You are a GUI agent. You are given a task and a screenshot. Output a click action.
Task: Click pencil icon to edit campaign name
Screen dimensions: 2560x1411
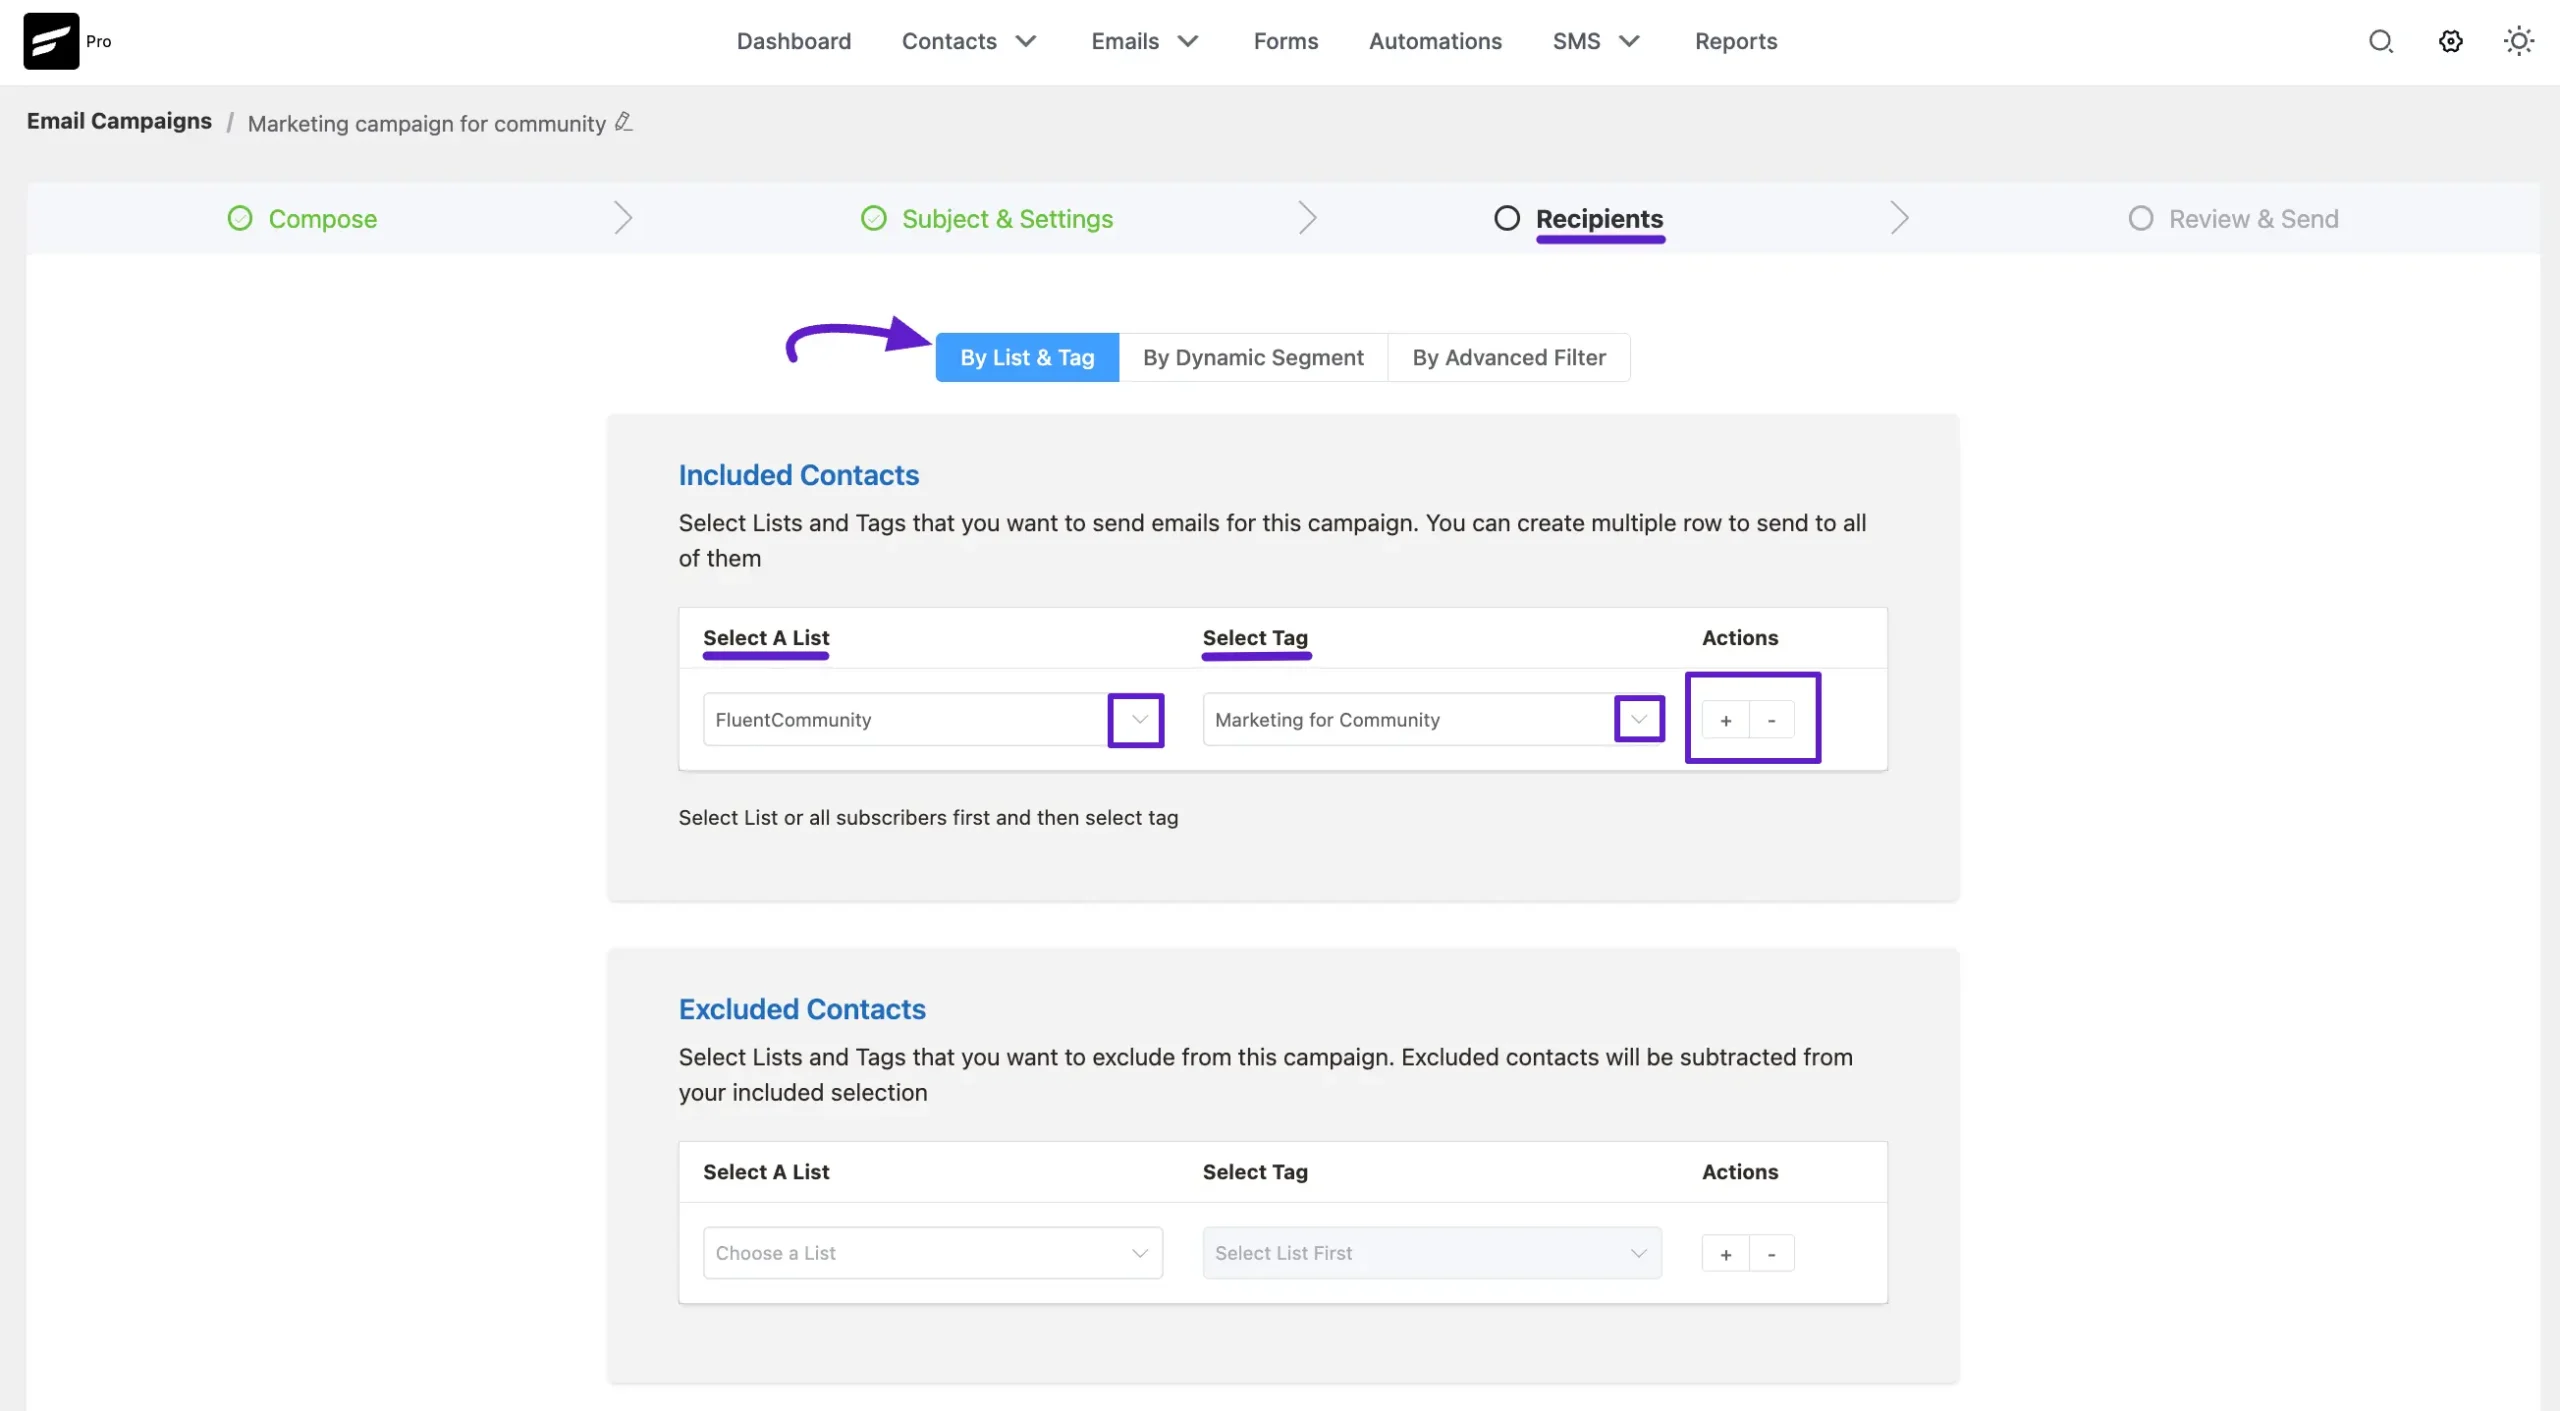[623, 122]
